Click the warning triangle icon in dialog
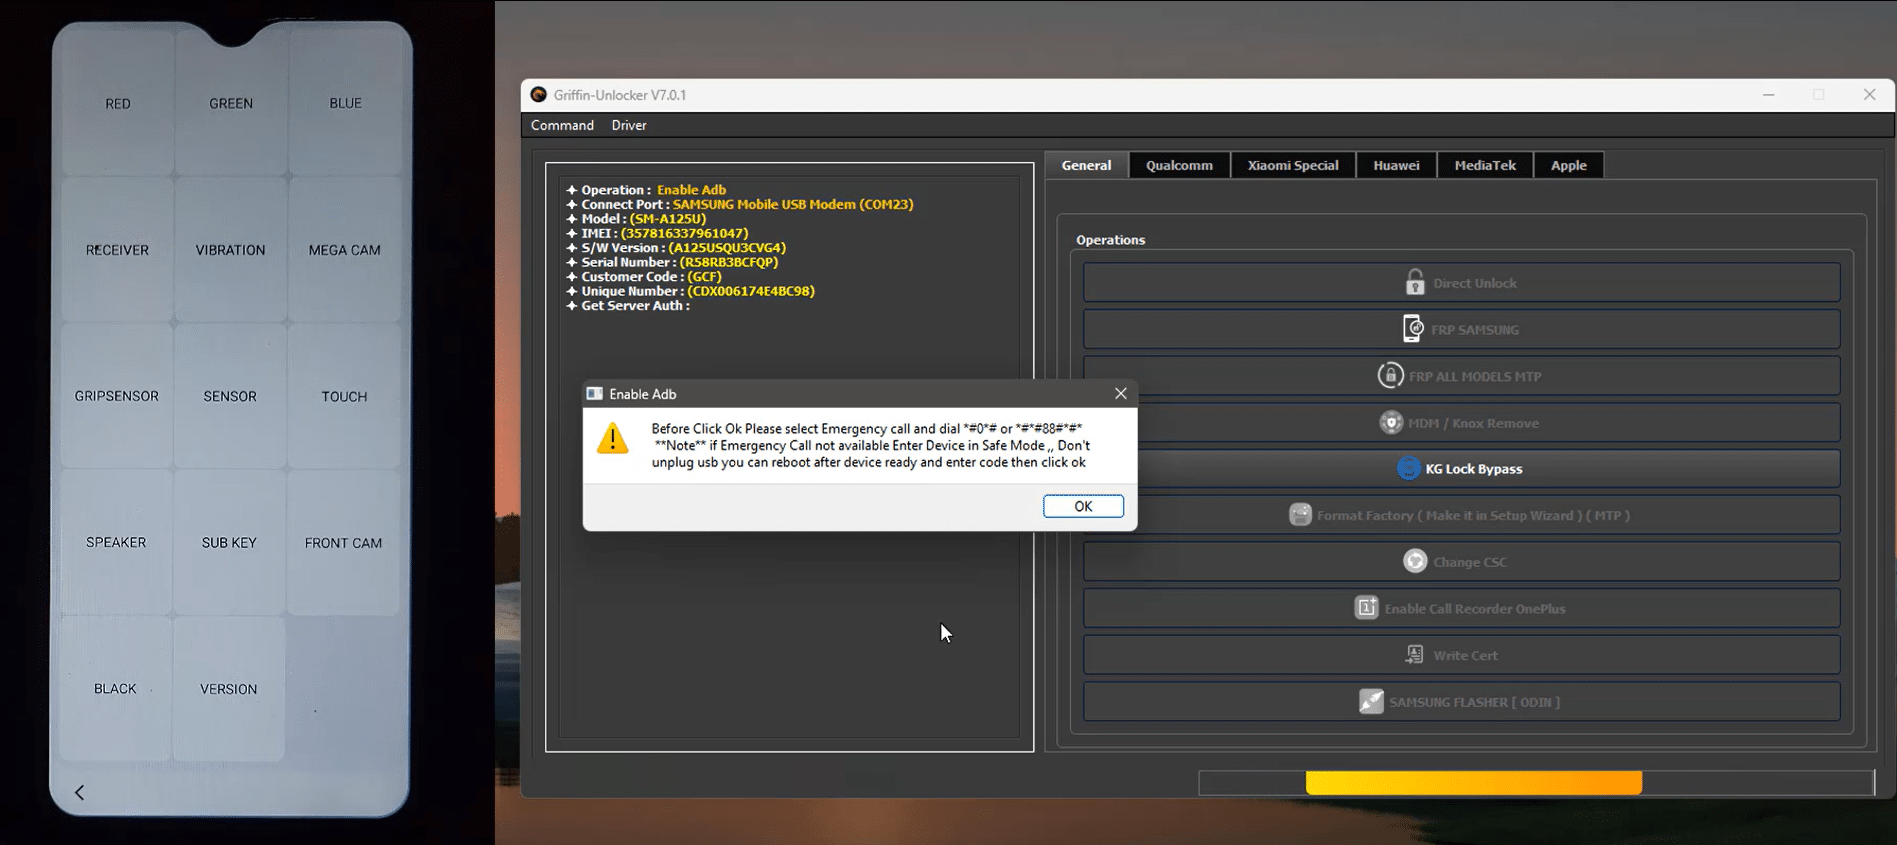 pos(612,438)
